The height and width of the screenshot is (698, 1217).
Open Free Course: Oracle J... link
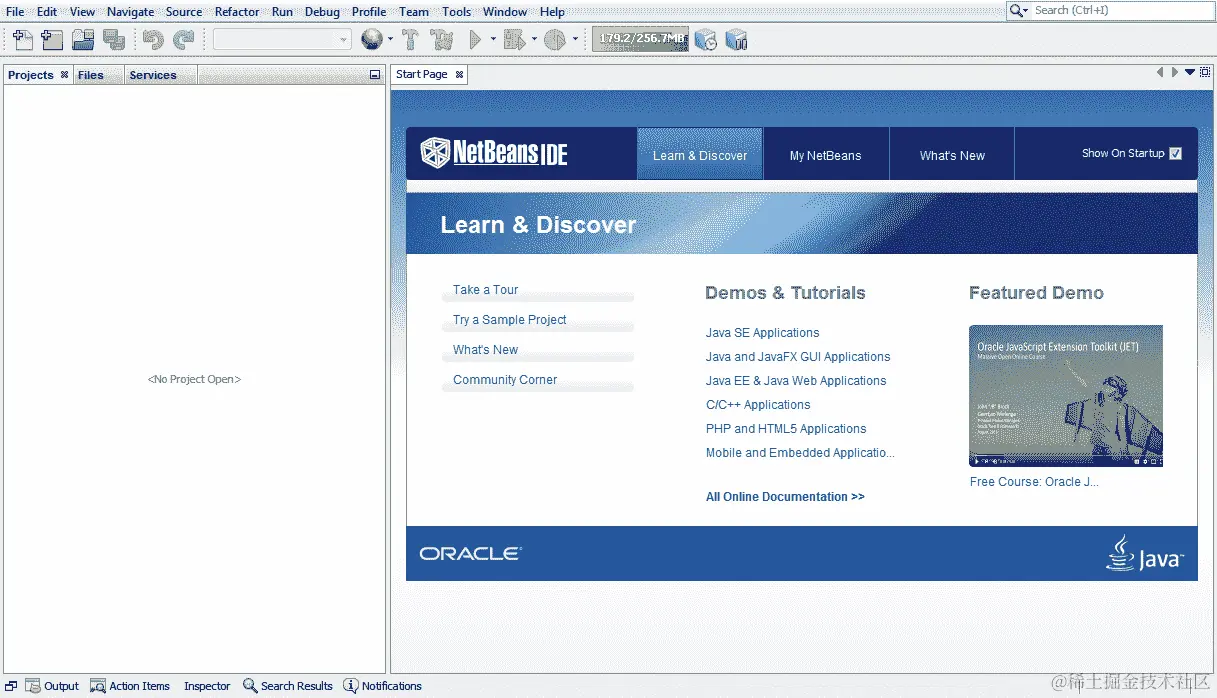1034,482
